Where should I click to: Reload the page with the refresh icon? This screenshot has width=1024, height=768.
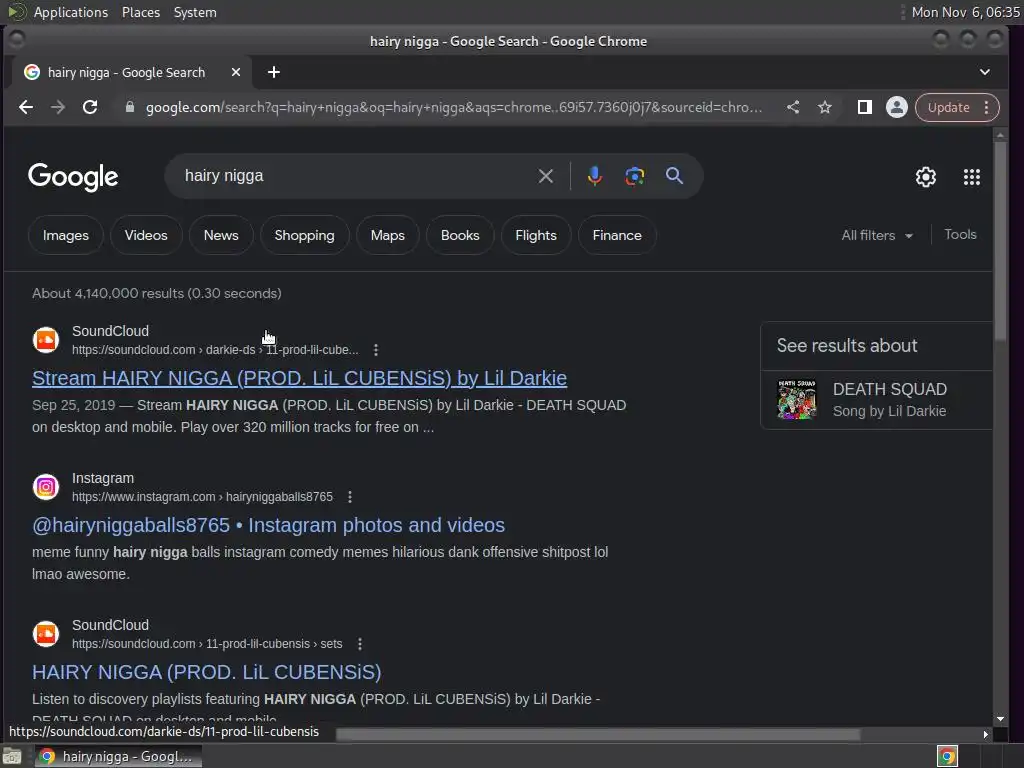pyautogui.click(x=90, y=107)
